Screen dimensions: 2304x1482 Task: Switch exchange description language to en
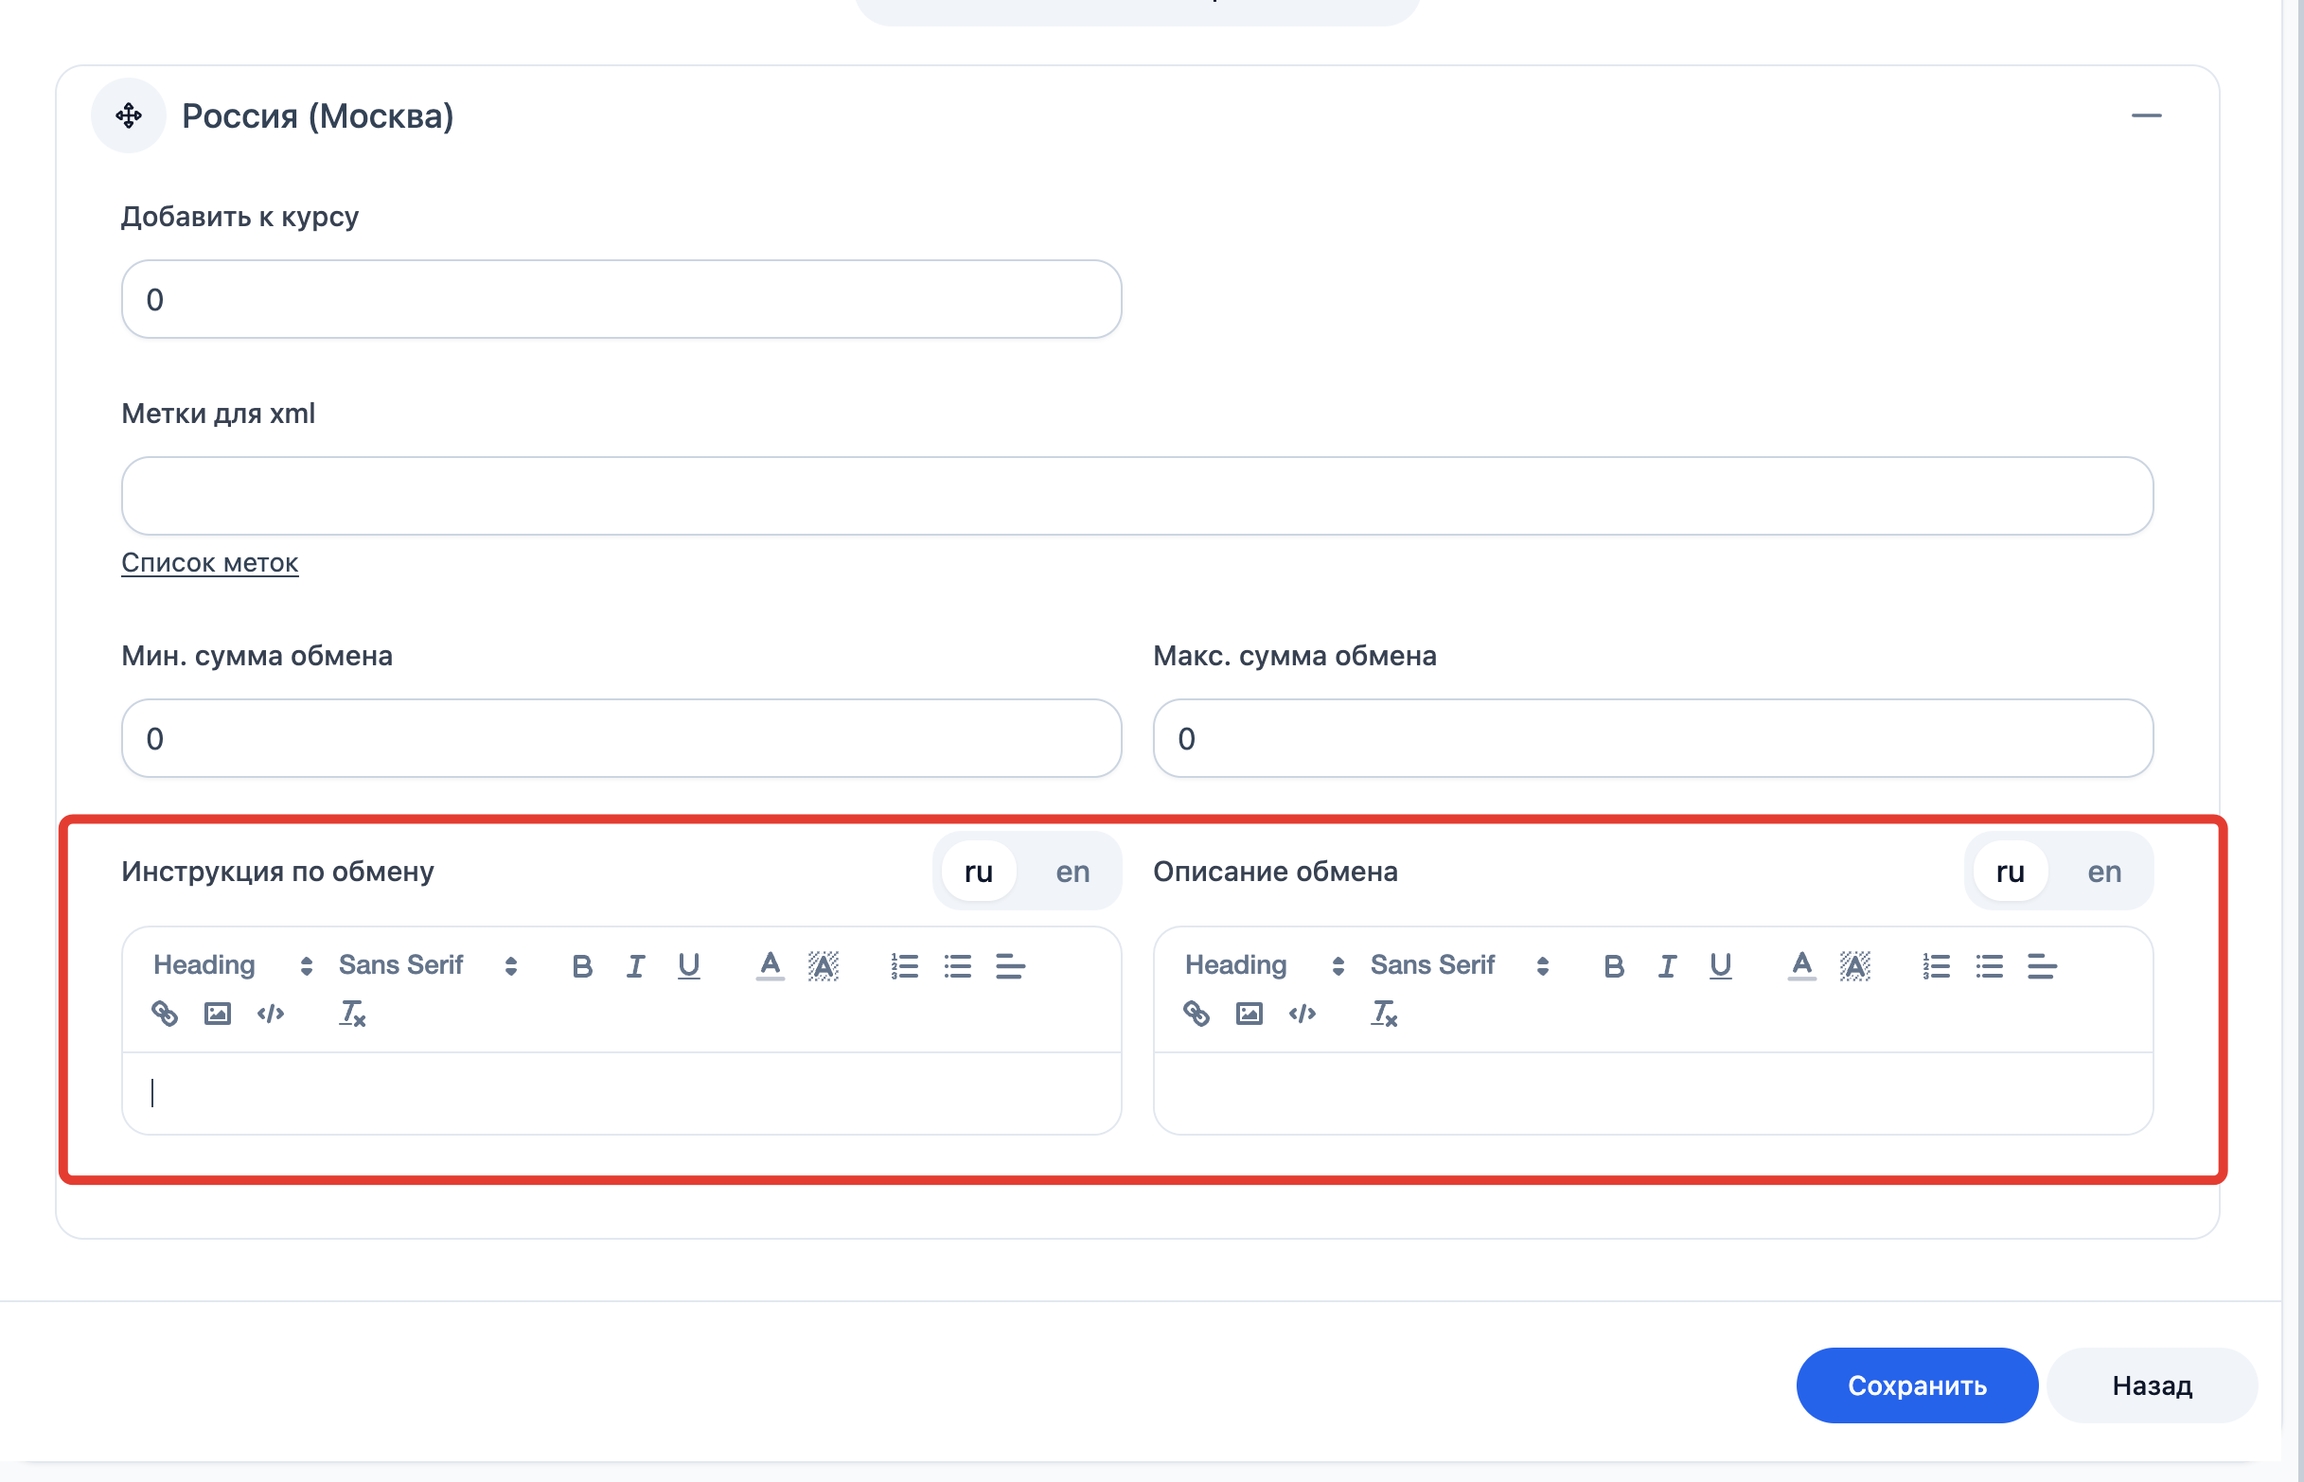[x=2104, y=871]
